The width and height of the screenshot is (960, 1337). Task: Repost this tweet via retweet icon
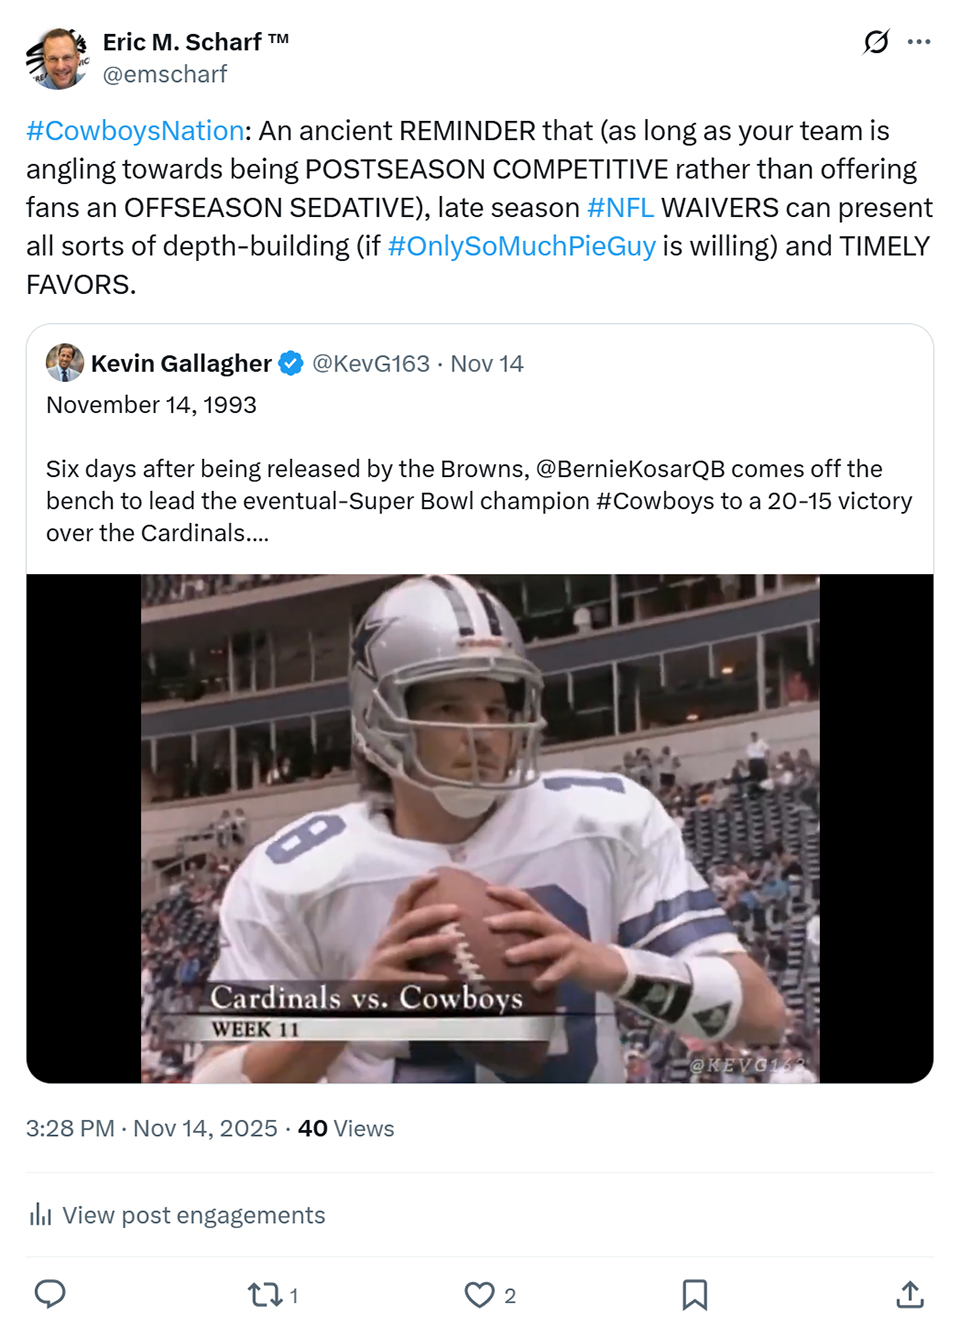[x=265, y=1295]
